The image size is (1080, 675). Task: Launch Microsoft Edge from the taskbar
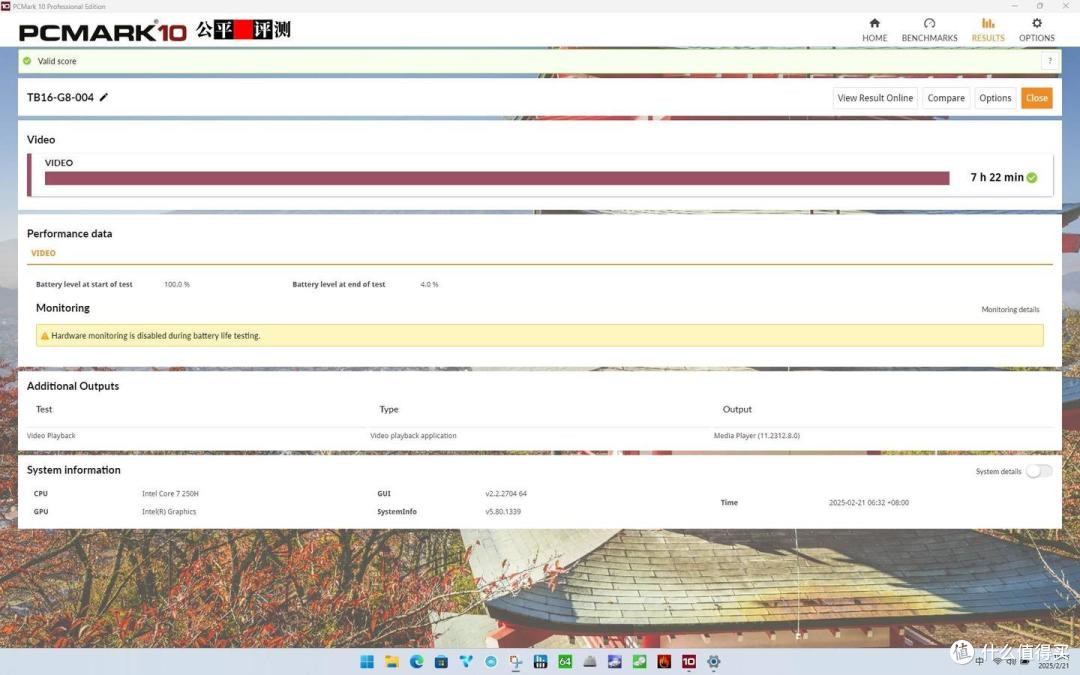tap(417, 661)
